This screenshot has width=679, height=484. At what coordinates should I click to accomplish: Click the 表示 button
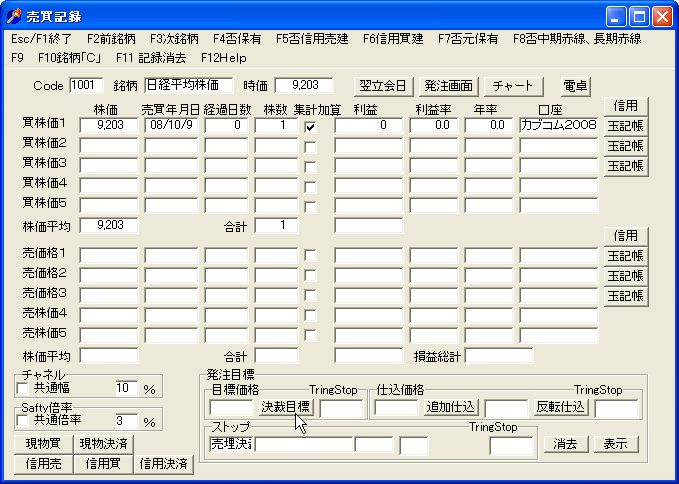pos(616,444)
